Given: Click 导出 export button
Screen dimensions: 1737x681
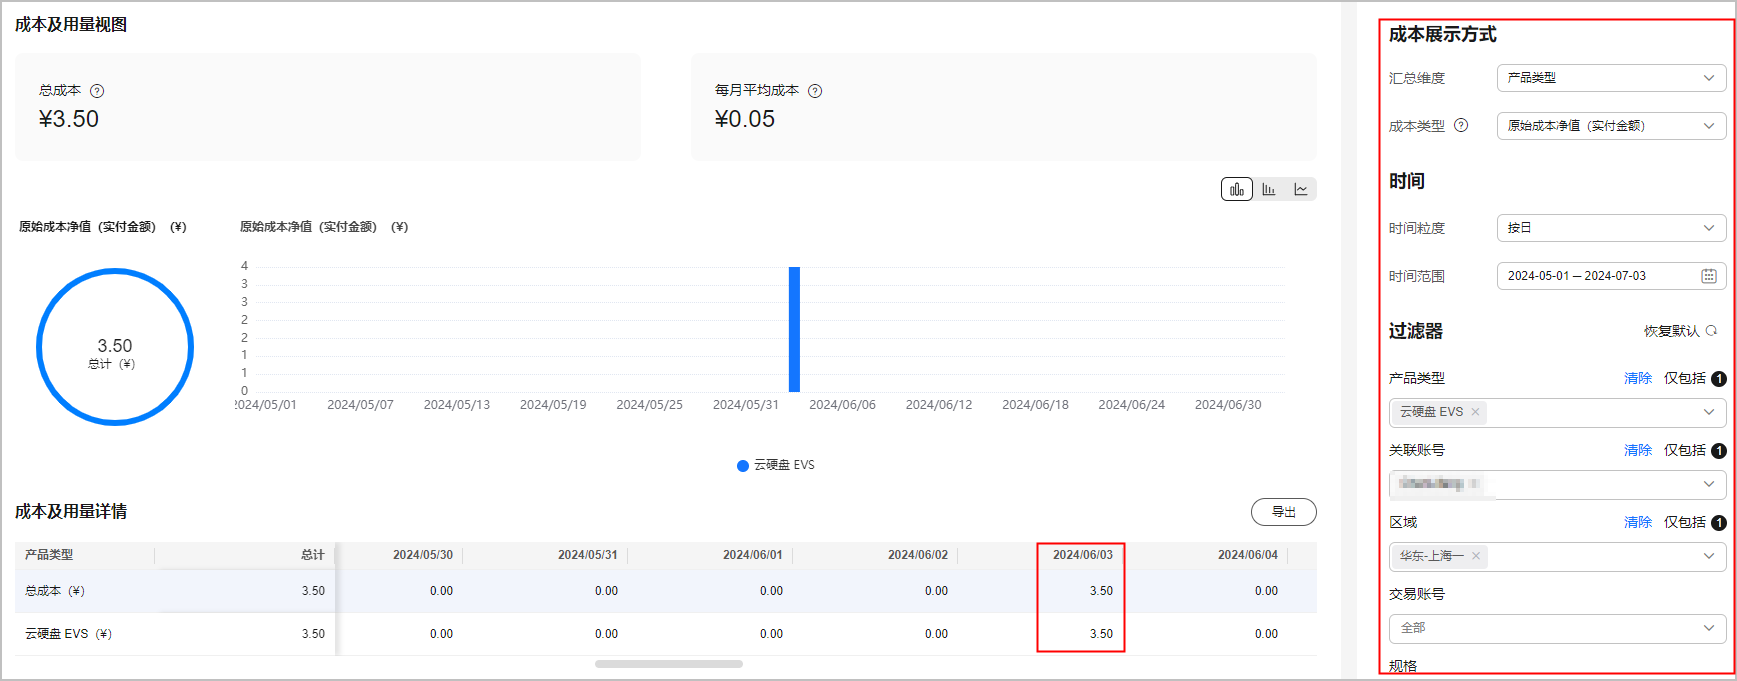Looking at the screenshot, I should point(1283,512).
